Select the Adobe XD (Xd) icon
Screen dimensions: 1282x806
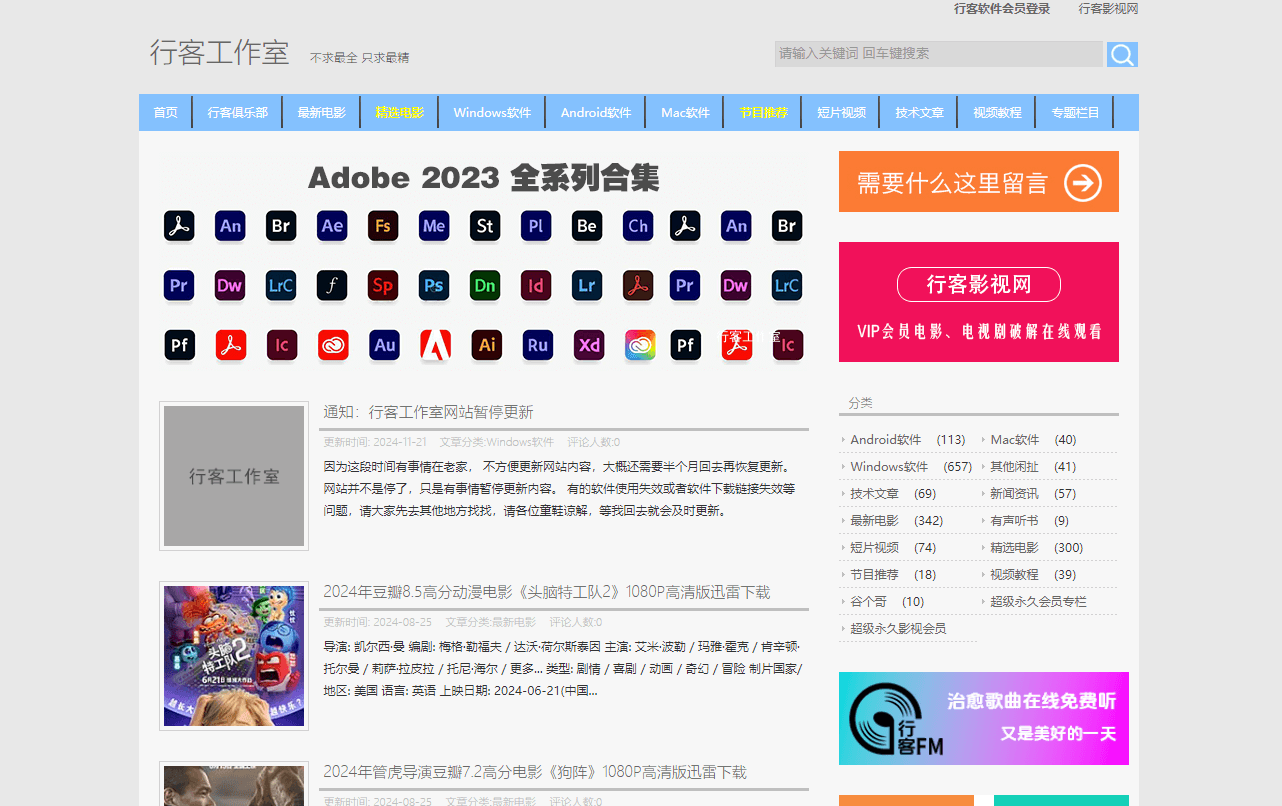589,345
